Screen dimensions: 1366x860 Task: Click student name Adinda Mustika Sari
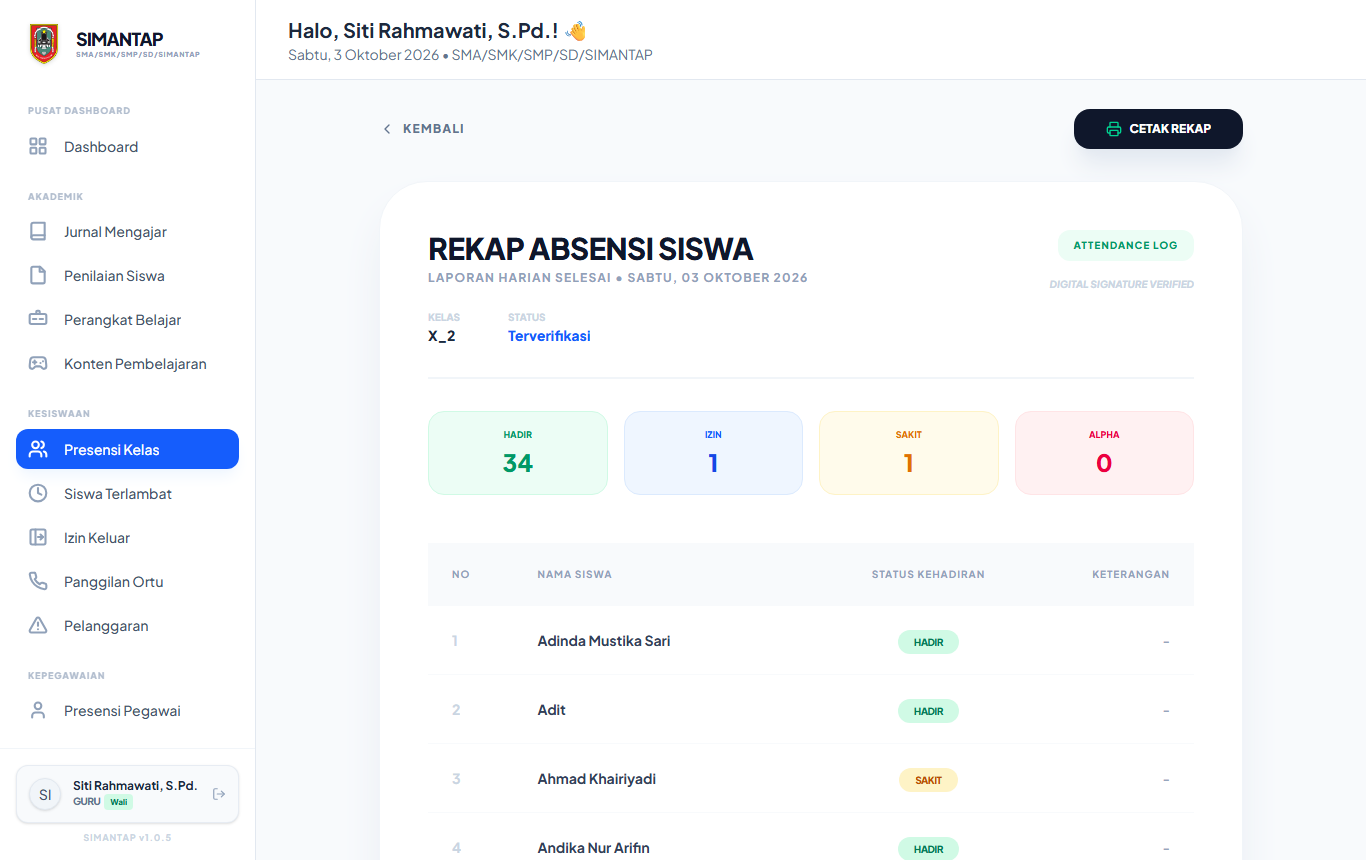(x=604, y=641)
